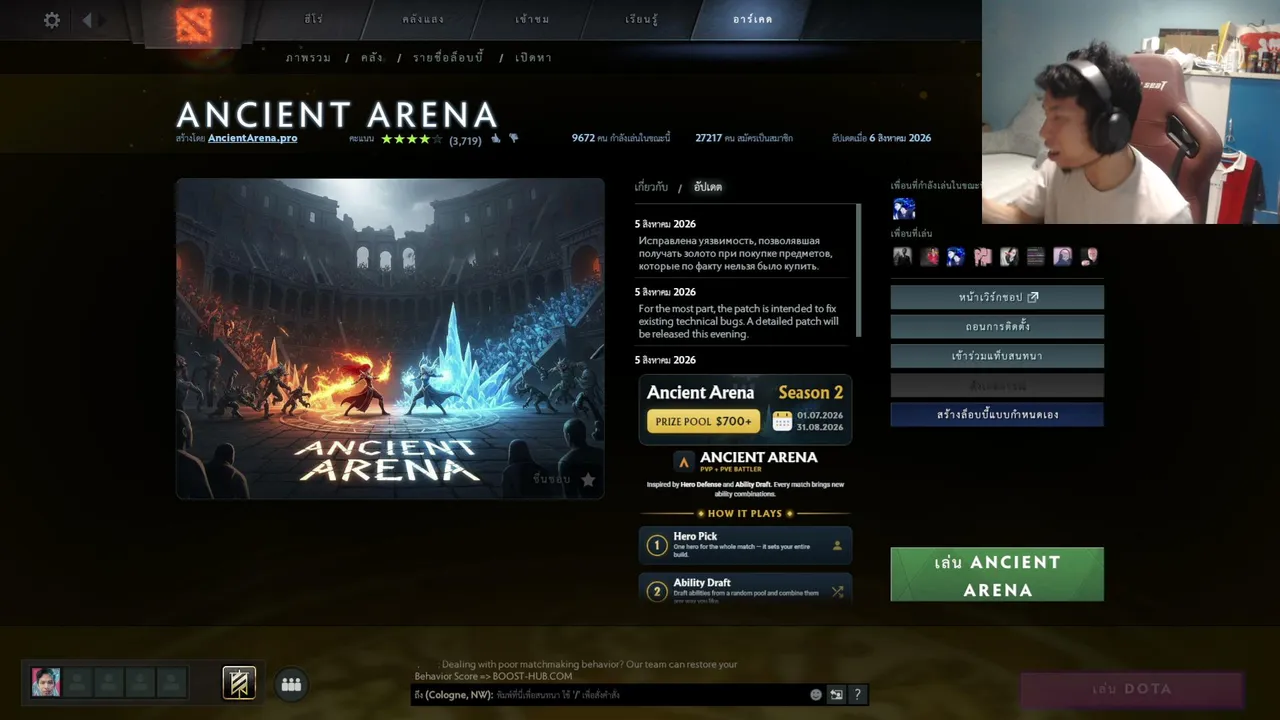Click the Ability Draft step card
This screenshot has height=720, width=1280.
[x=745, y=589]
